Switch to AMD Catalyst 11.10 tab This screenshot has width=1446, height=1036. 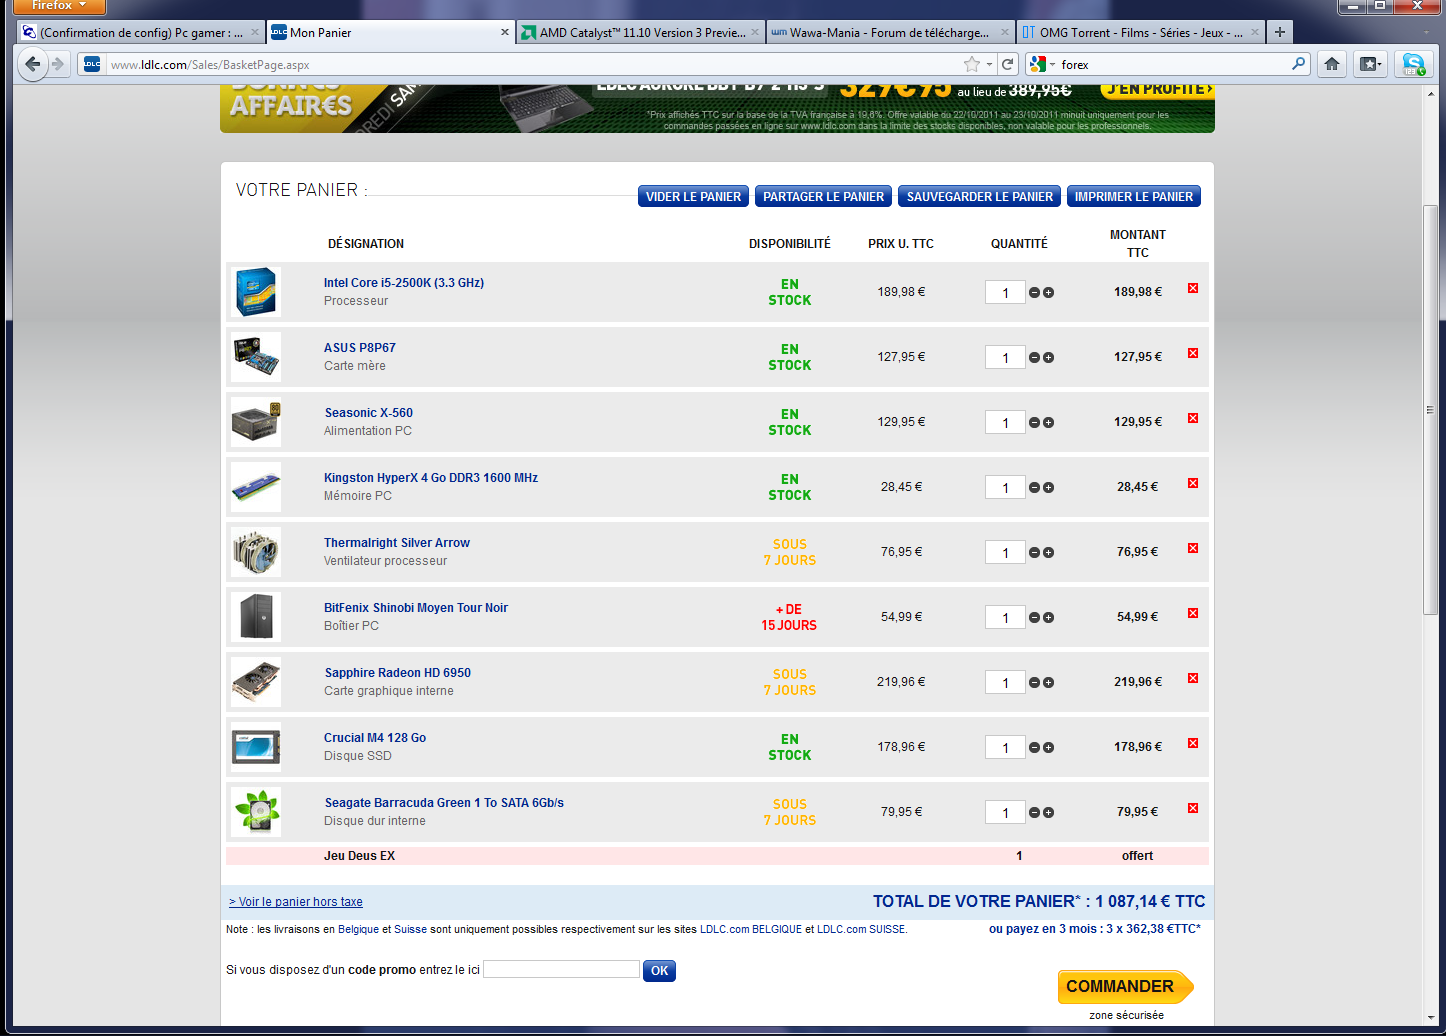640,32
